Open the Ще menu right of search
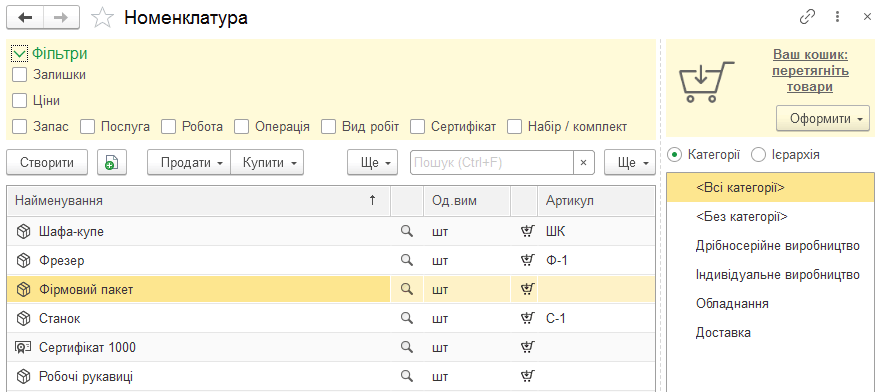The height and width of the screenshot is (392, 876). tap(630, 162)
